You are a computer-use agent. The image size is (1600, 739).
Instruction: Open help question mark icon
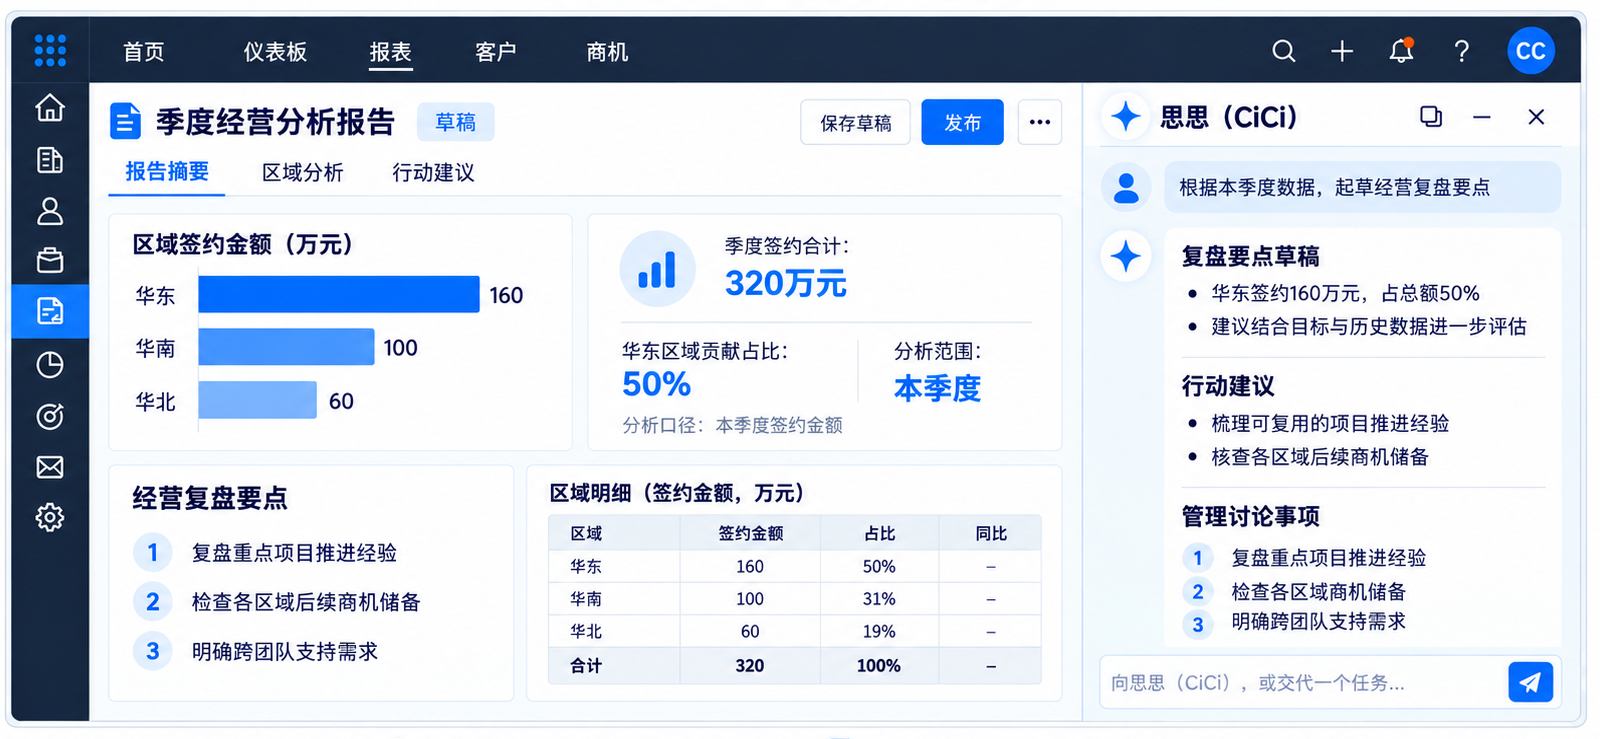pos(1462,51)
